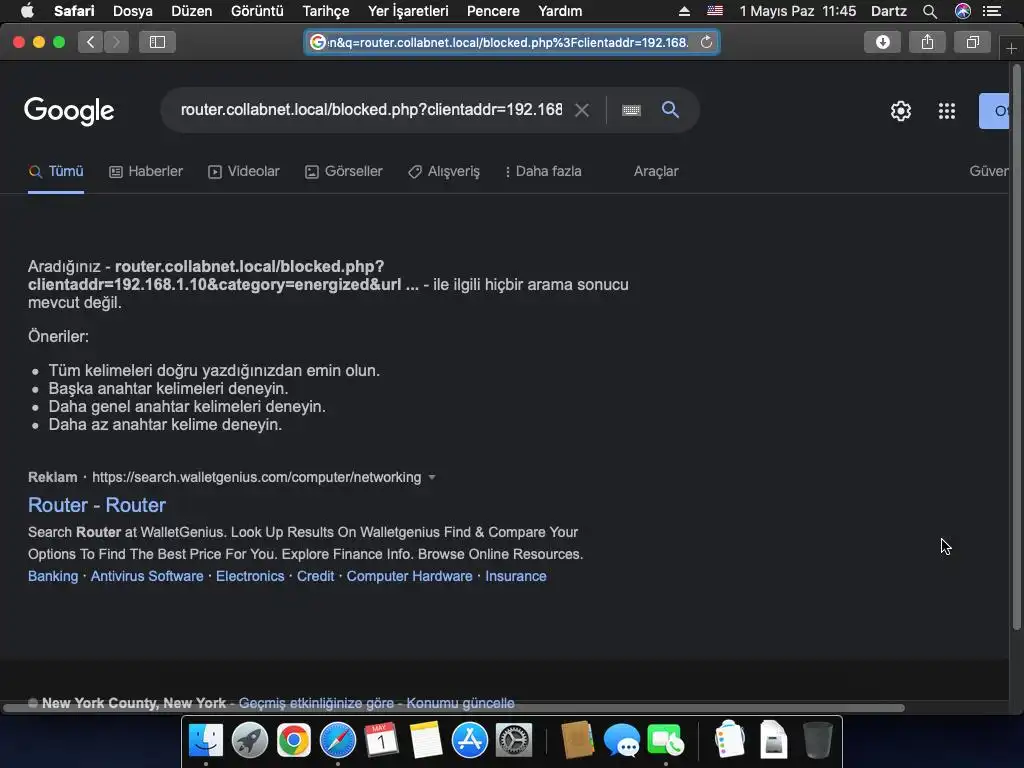Viewport: 1024px width, 768px height.
Task: Open Notes from the Dock
Action: [426, 741]
